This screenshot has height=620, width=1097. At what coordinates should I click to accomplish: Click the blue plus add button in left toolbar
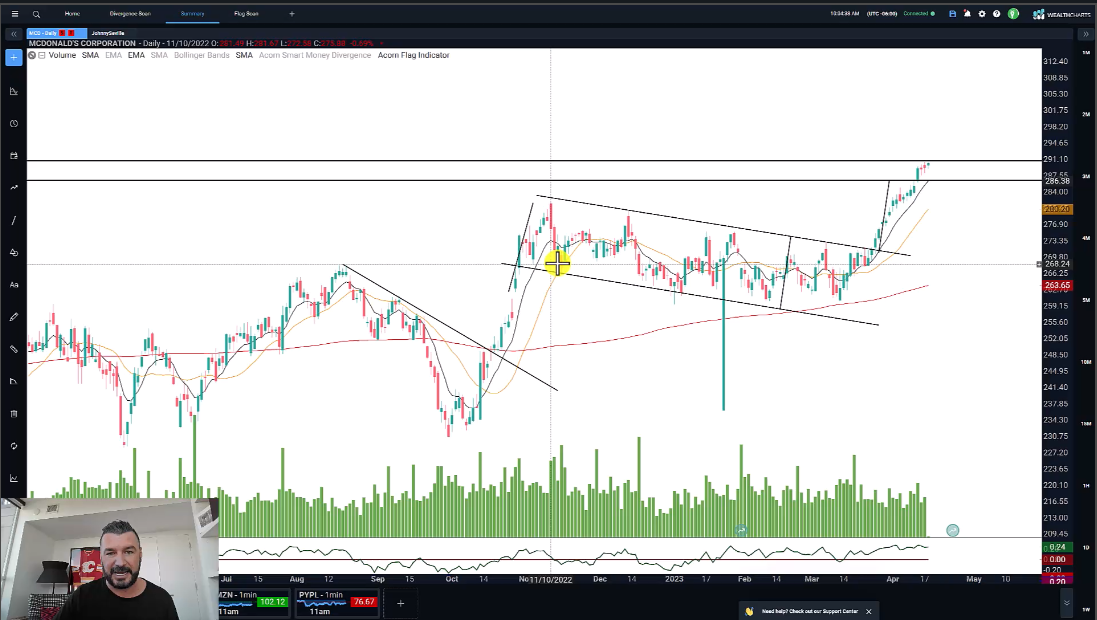14,57
